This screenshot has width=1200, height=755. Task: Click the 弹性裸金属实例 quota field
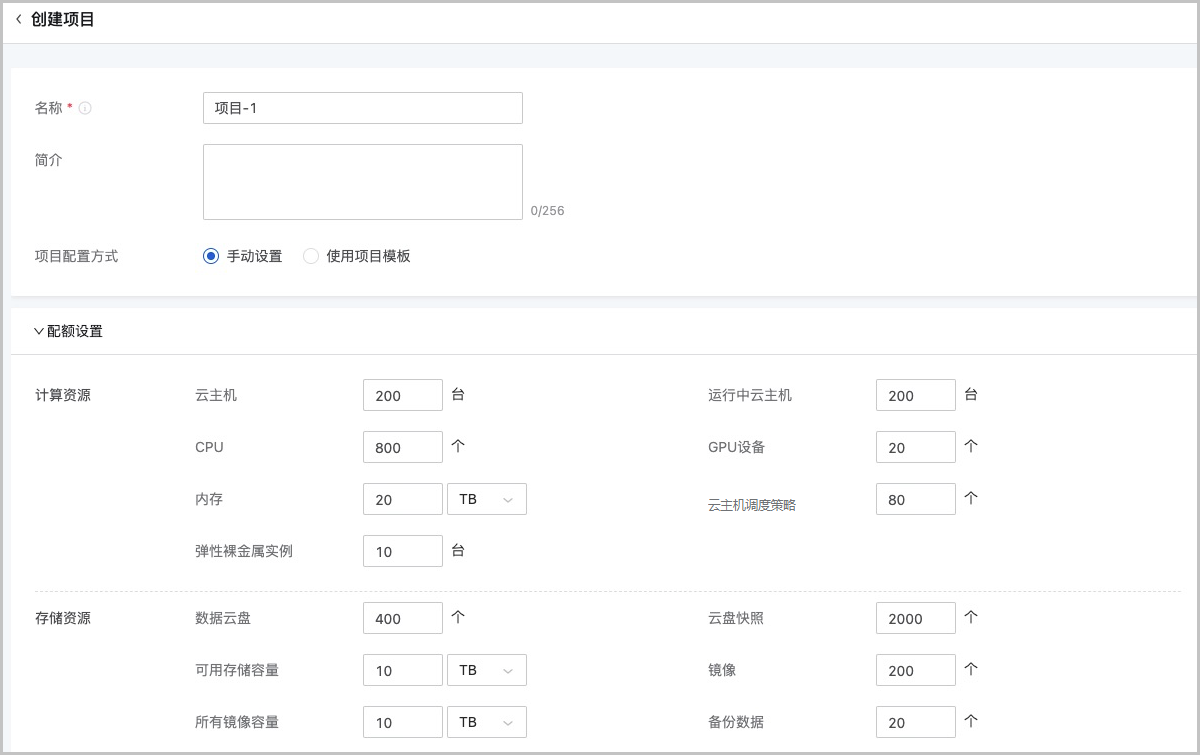coord(402,551)
